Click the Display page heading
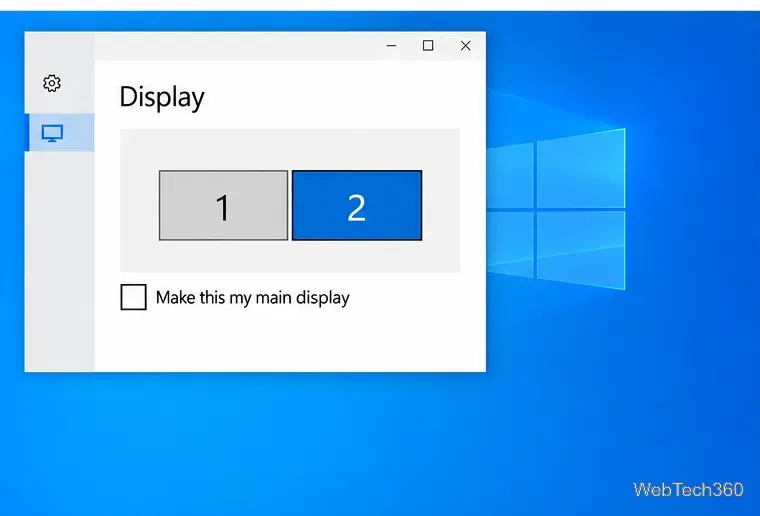 click(x=162, y=97)
